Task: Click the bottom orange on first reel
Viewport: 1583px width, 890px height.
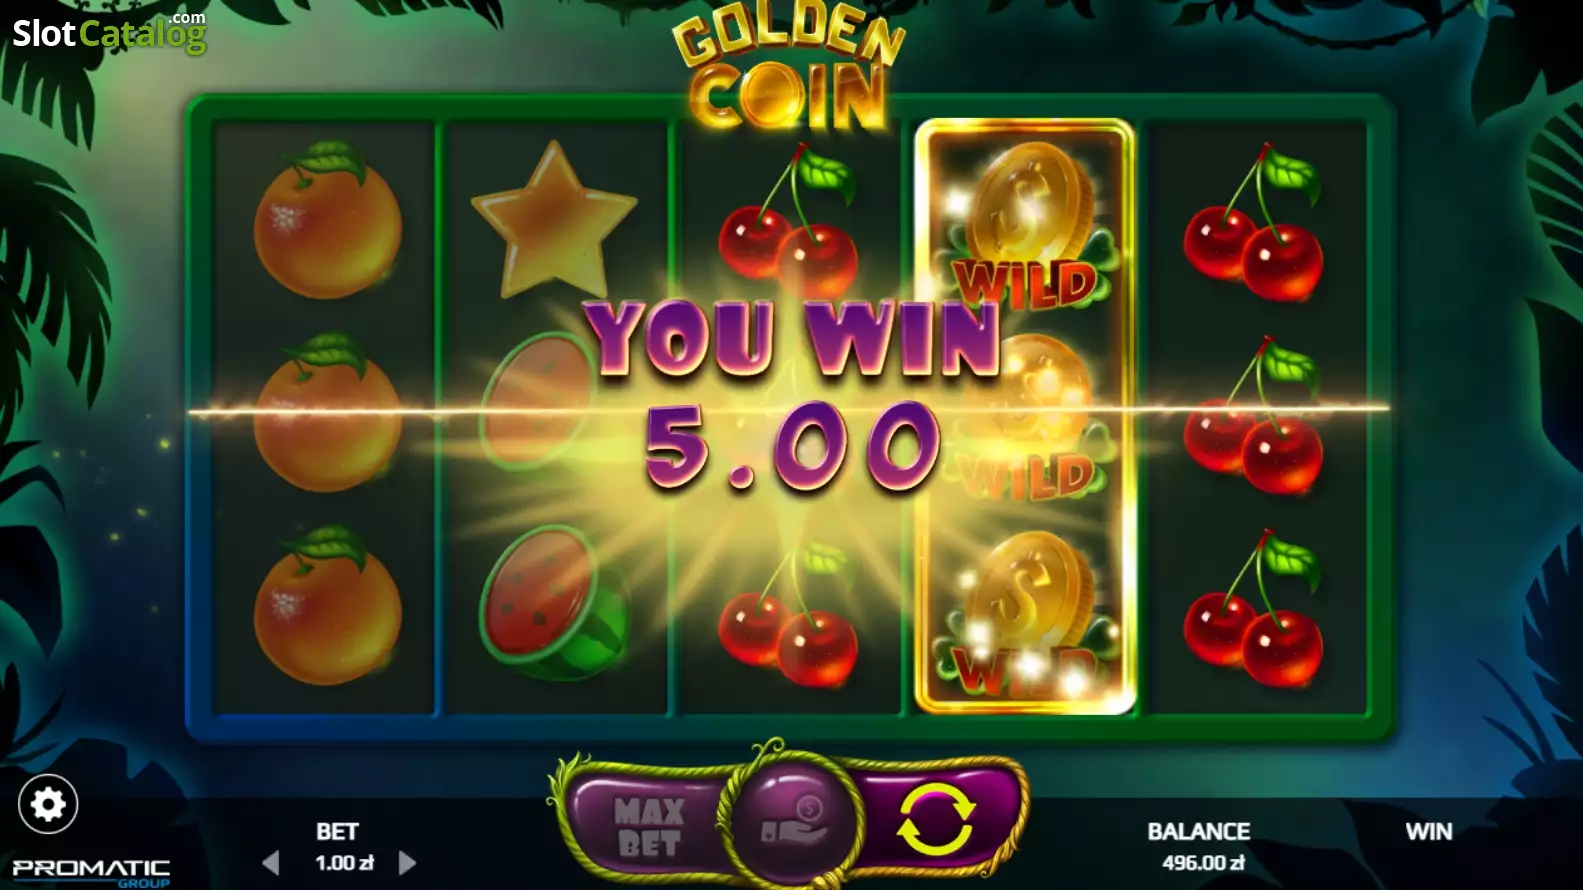Action: pyautogui.click(x=326, y=605)
